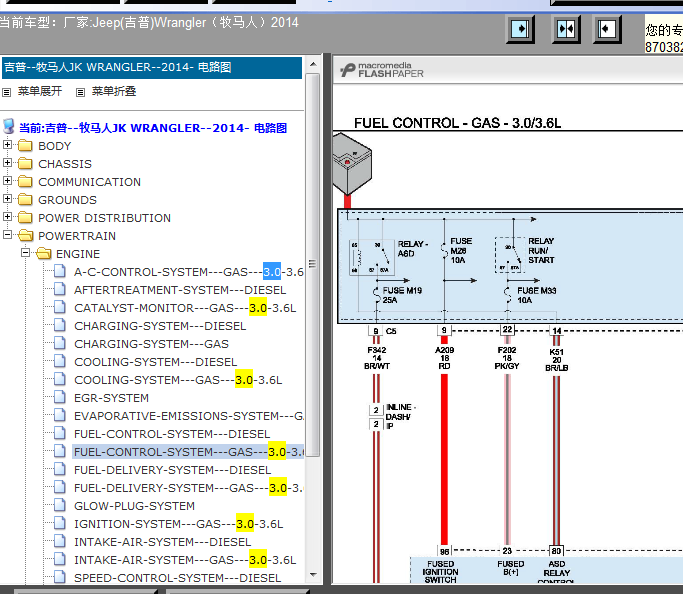Collapse the POWERTRAIN tree node
Viewport: 683px width, 594px height.
(7, 234)
